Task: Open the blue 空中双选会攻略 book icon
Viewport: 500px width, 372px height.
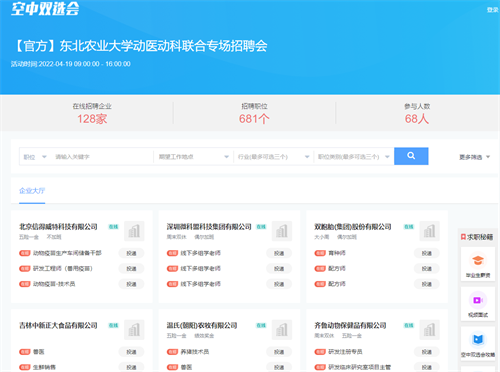Action: tap(478, 340)
